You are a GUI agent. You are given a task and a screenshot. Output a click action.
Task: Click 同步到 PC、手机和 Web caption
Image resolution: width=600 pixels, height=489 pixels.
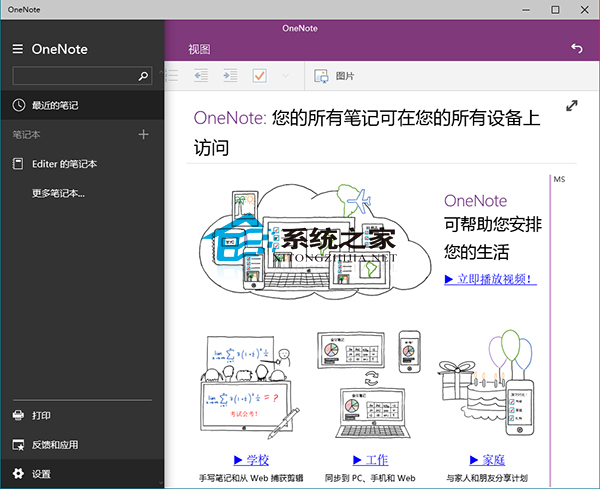370,478
